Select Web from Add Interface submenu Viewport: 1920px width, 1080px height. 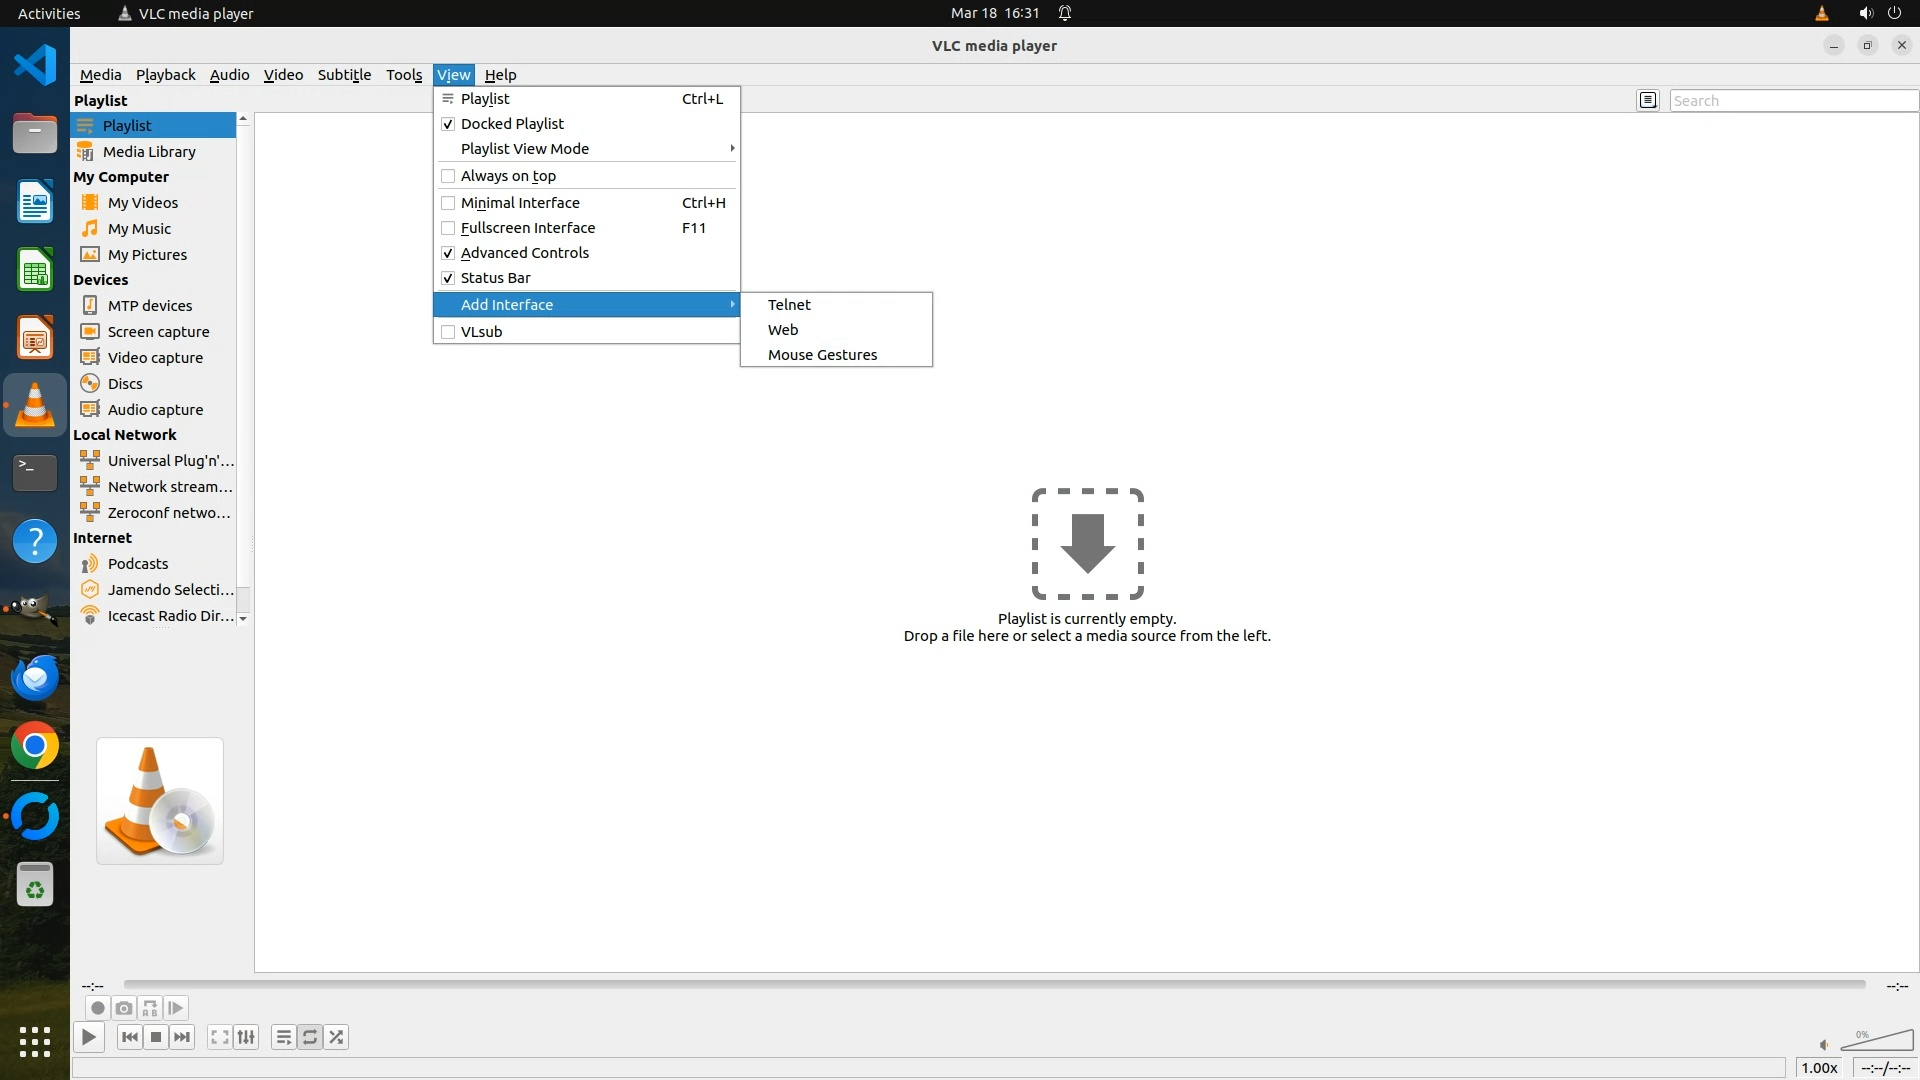783,330
